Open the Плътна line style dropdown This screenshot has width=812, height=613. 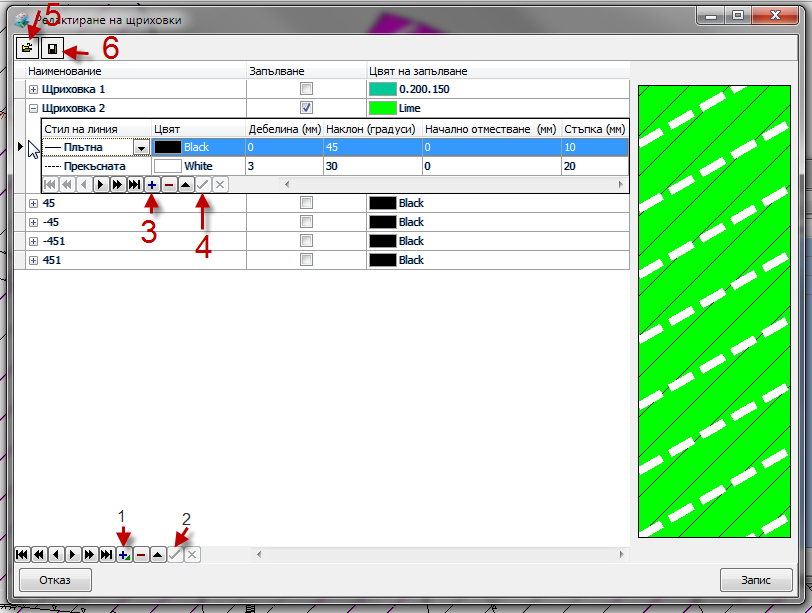point(141,147)
